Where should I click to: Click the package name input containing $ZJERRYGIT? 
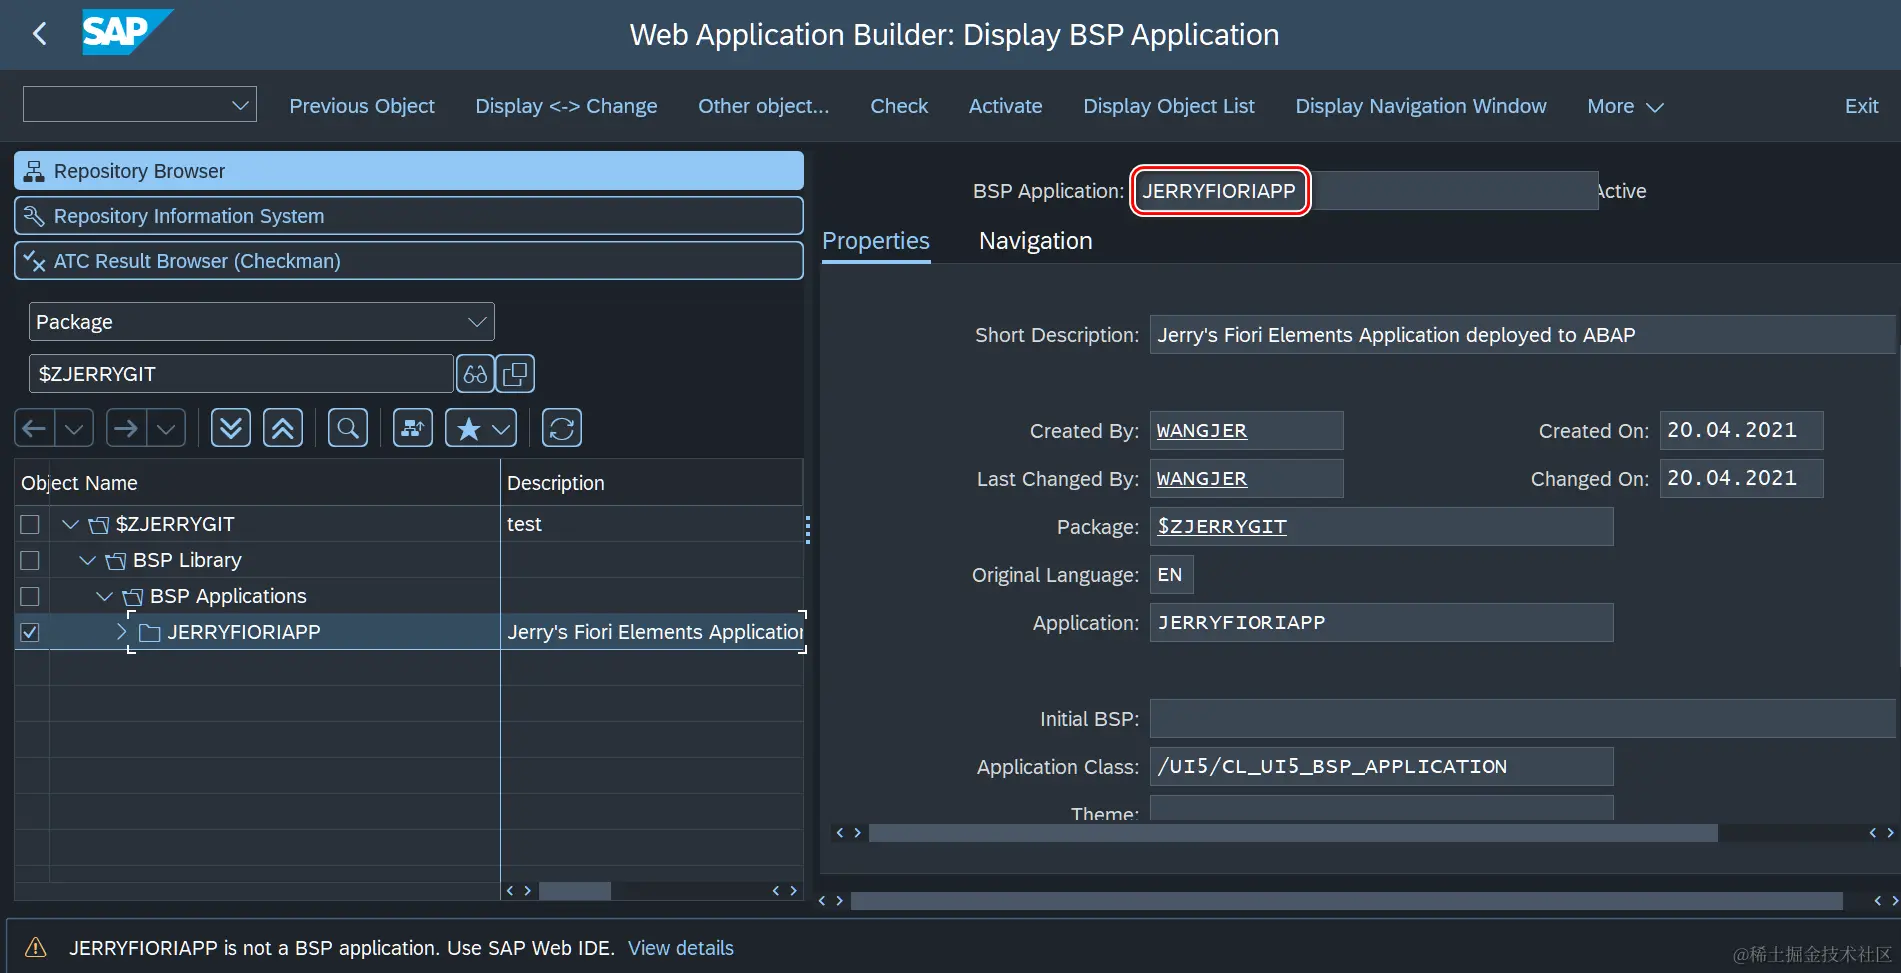point(241,374)
